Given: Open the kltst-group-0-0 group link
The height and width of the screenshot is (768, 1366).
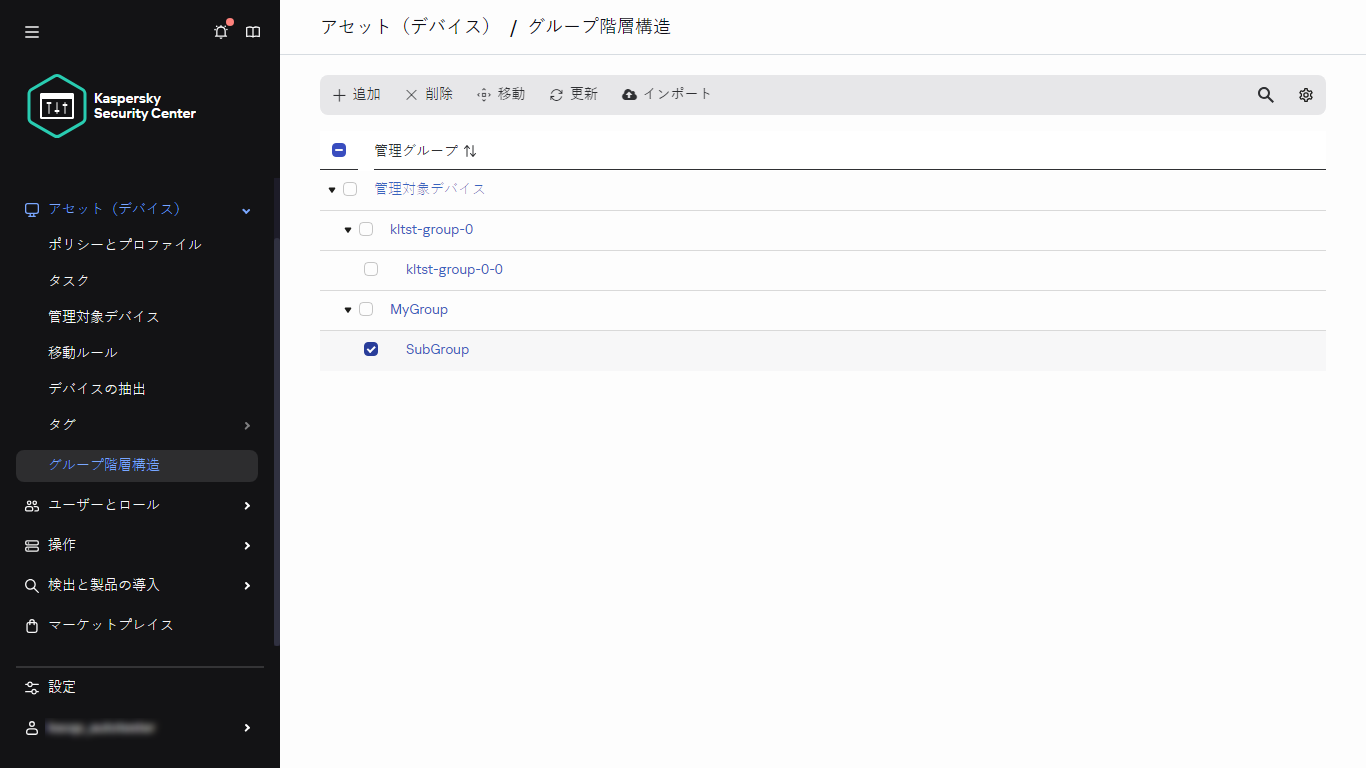Looking at the screenshot, I should [454, 269].
